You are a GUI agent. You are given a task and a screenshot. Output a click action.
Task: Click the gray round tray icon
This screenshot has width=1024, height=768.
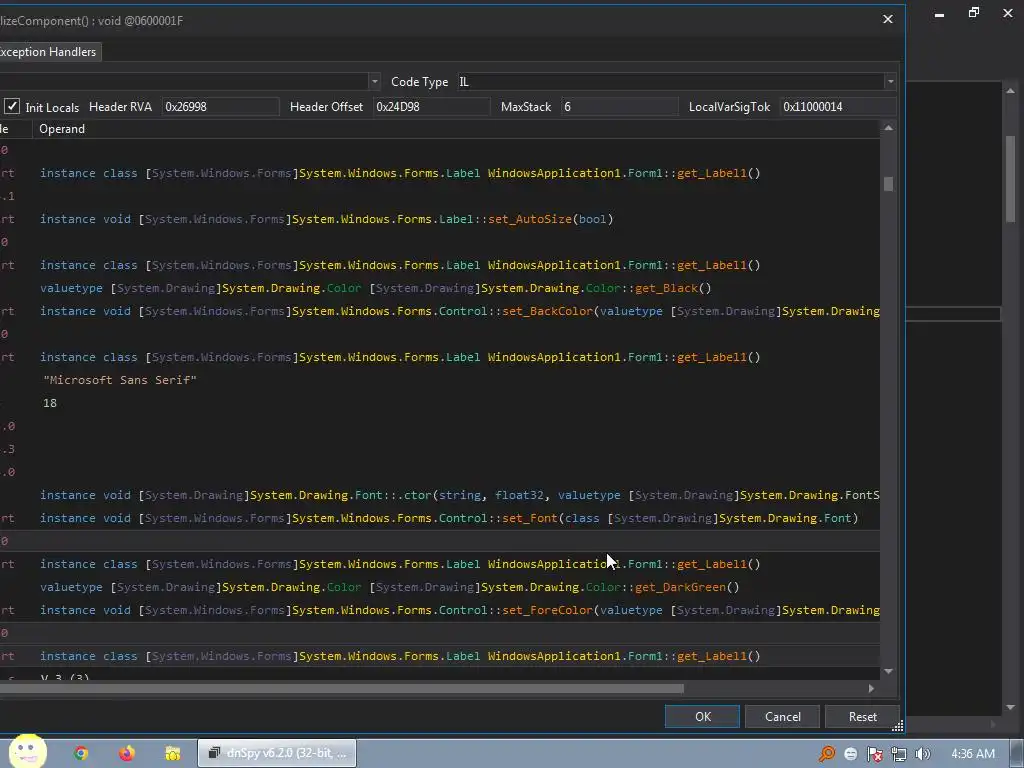850,754
